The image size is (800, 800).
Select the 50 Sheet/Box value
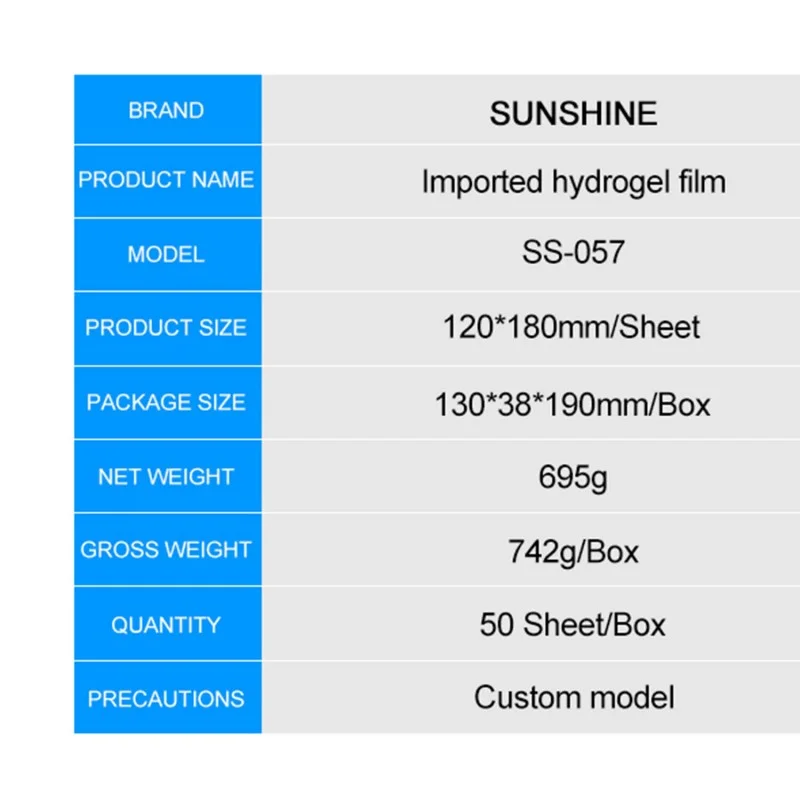click(x=572, y=624)
